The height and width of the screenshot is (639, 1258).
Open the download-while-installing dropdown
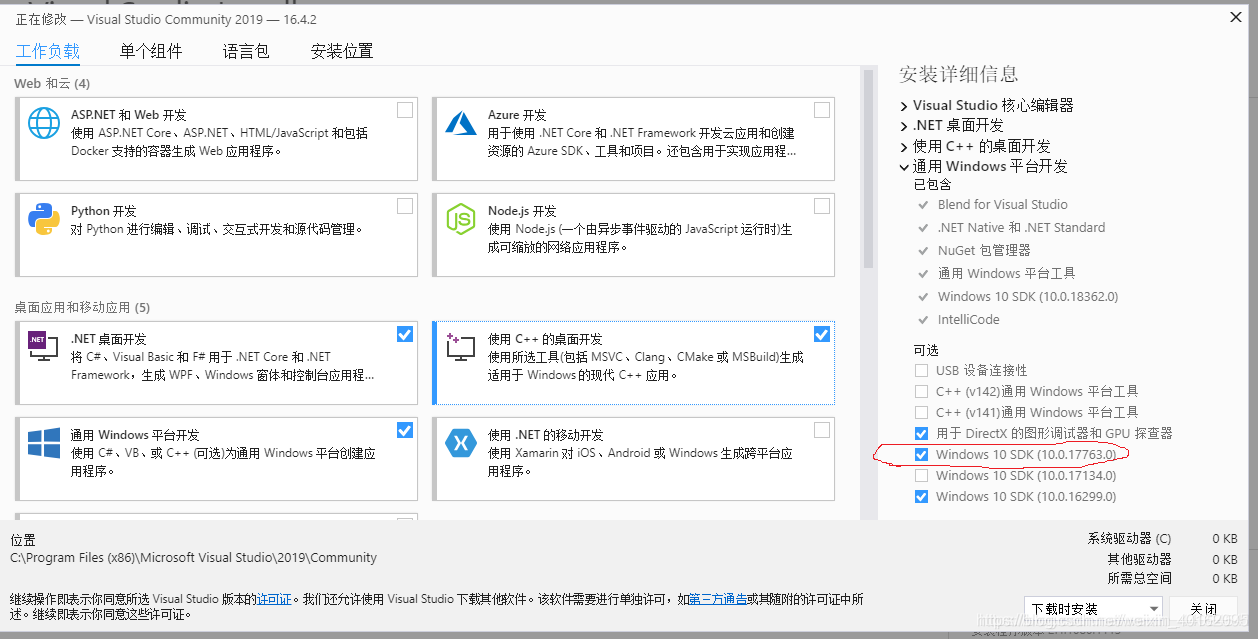click(1093, 608)
